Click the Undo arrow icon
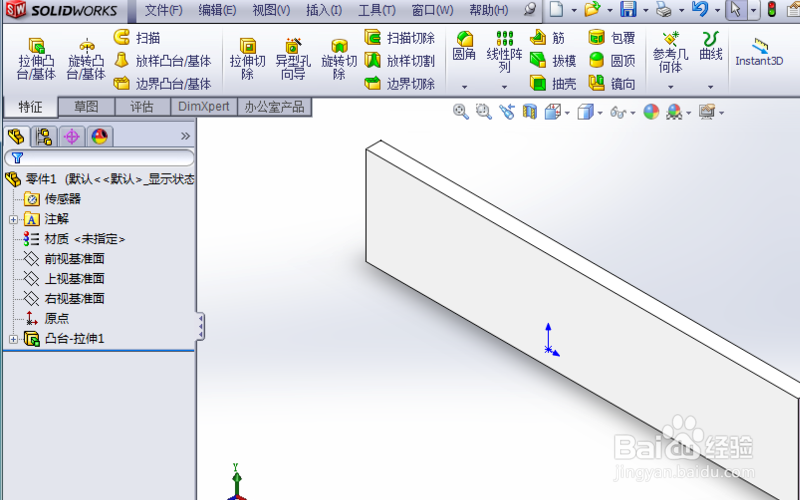800x500 pixels. [700, 9]
